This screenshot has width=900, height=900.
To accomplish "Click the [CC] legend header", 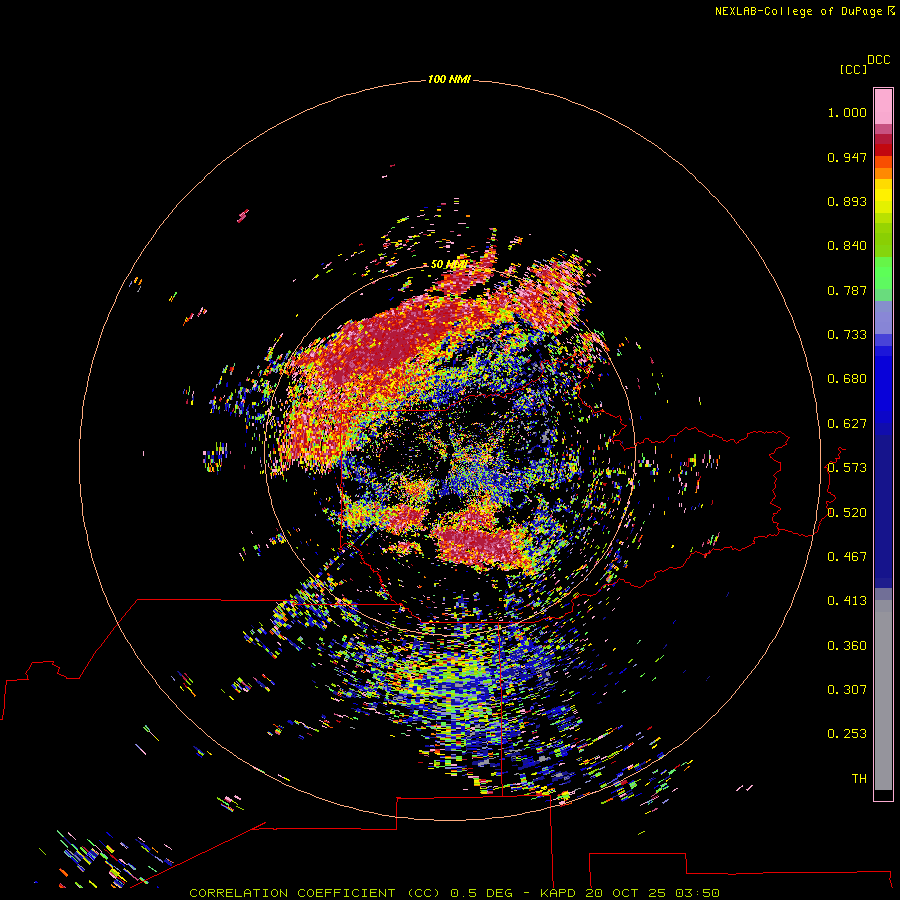I will (x=853, y=69).
